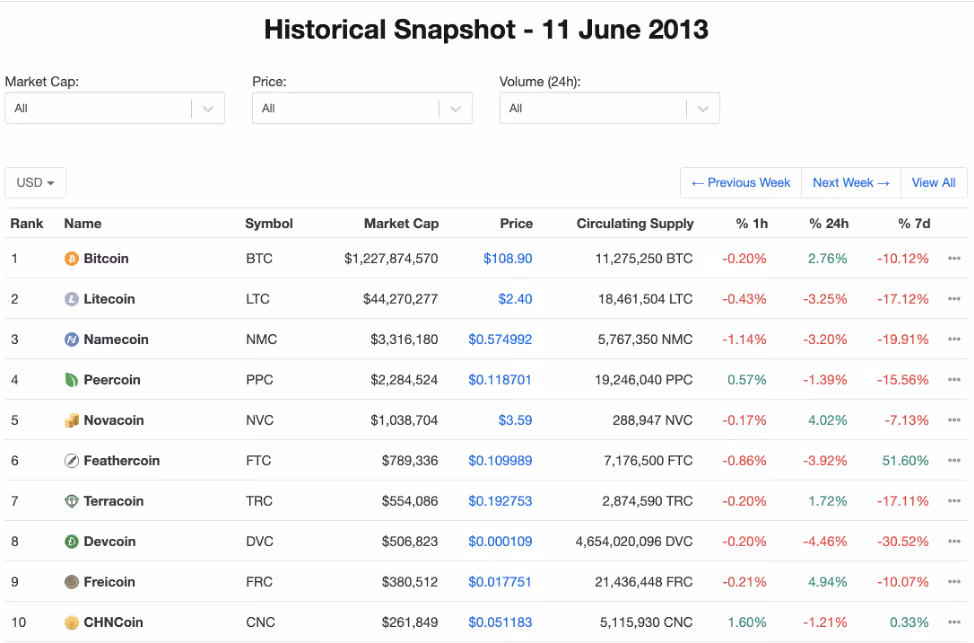Open the Peercoin name link
The width and height of the screenshot is (974, 643).
112,380
